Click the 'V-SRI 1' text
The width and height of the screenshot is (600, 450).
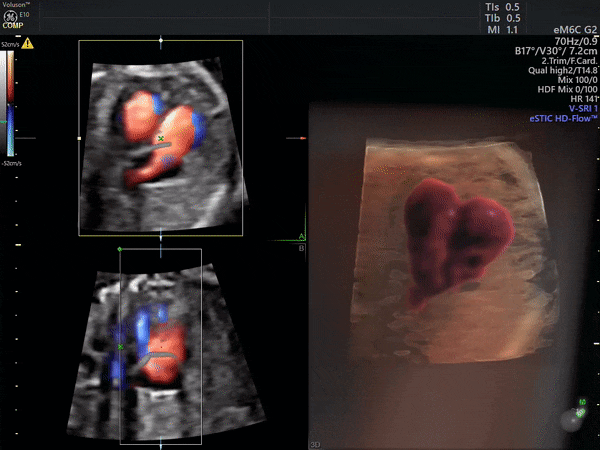(583, 109)
